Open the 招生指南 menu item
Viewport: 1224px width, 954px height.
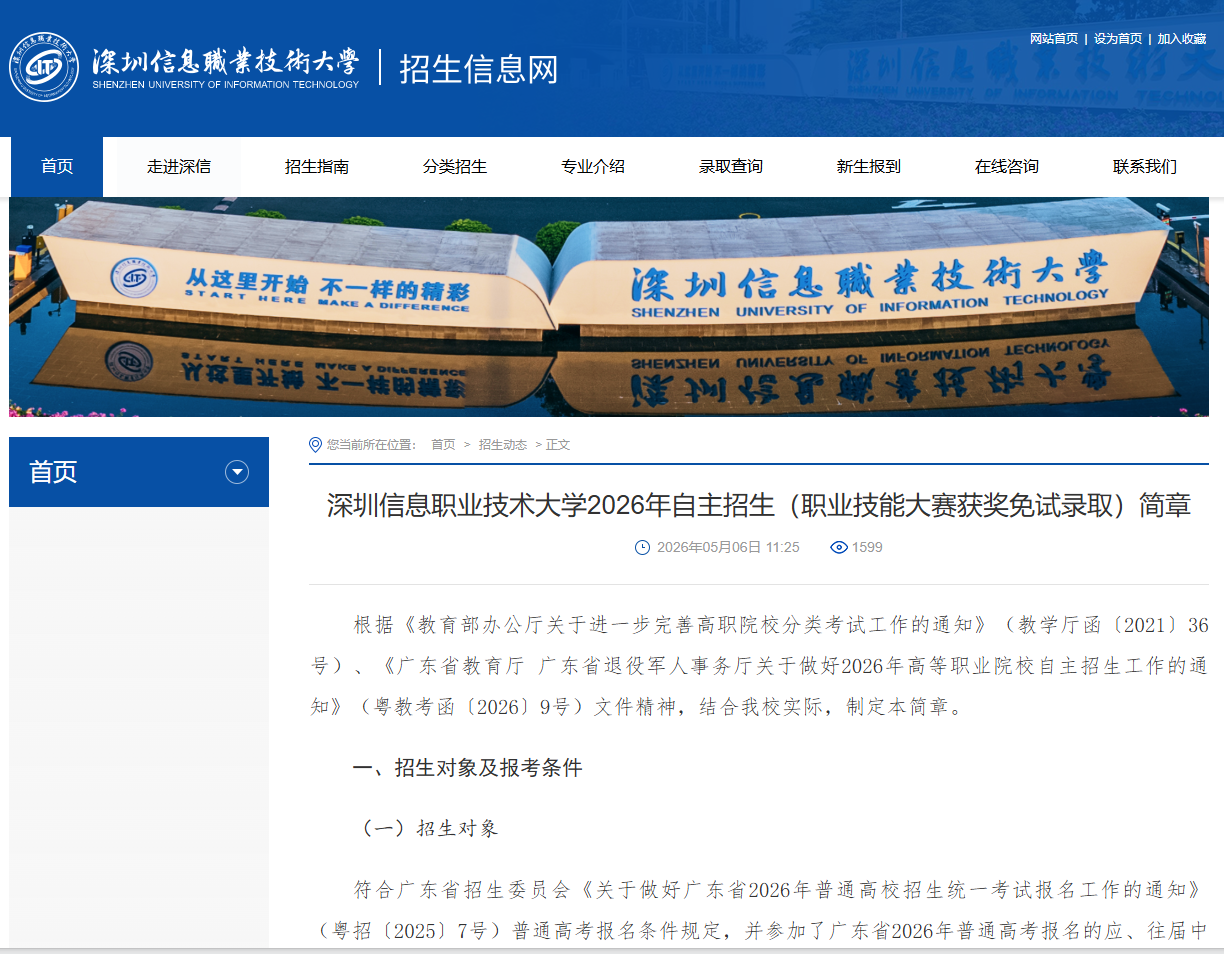click(x=317, y=167)
